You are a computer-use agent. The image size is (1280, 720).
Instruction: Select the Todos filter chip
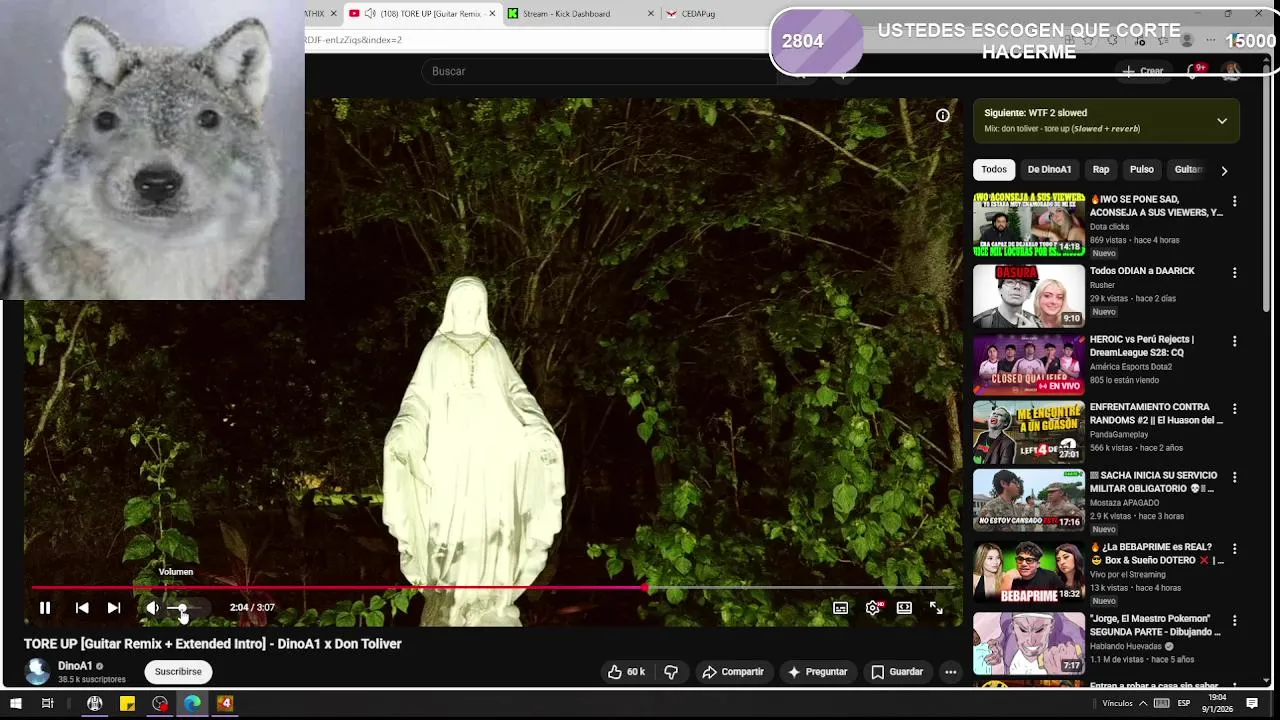click(994, 170)
